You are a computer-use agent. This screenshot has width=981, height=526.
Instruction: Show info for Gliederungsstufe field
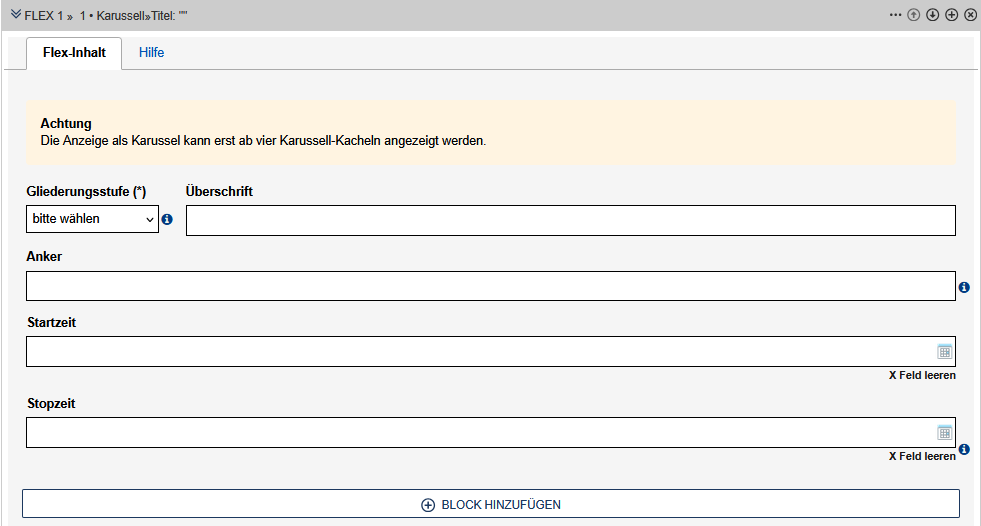coord(167,219)
